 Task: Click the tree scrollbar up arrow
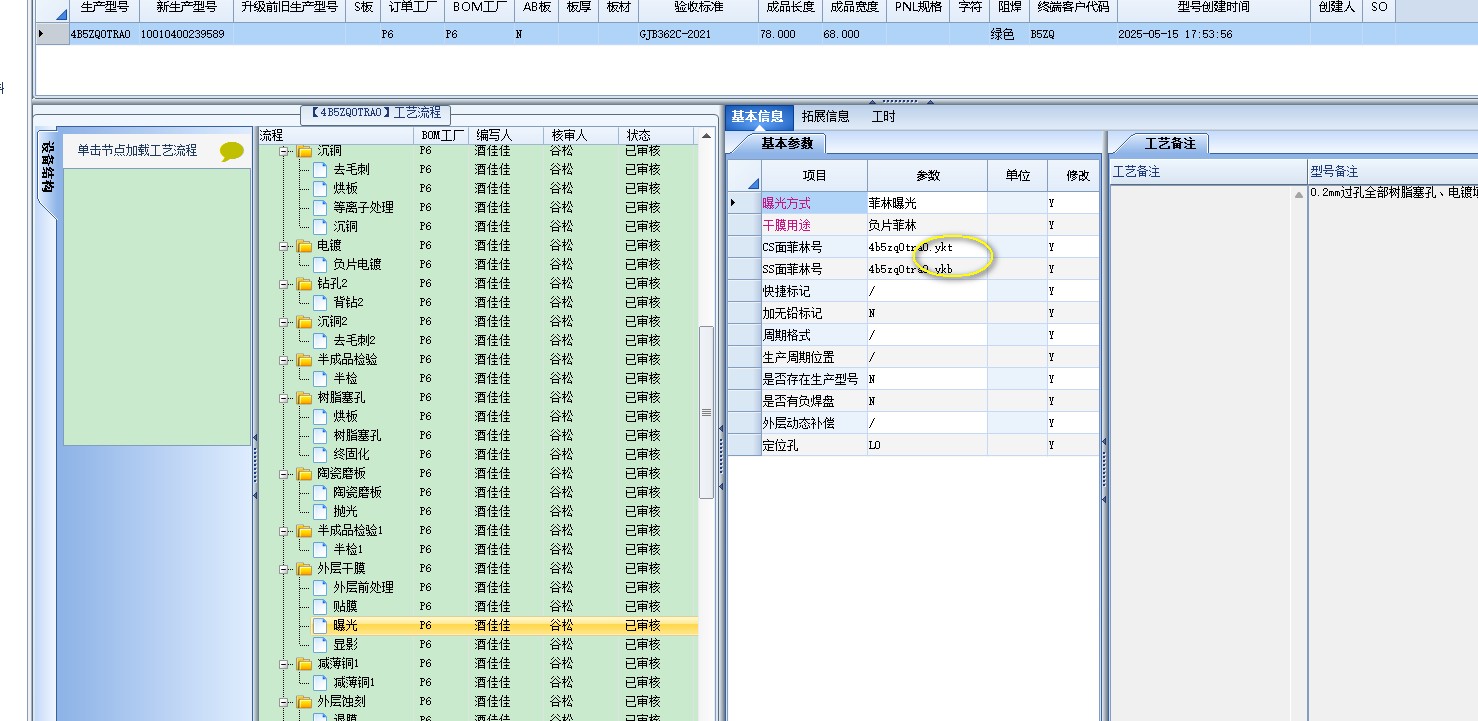click(x=706, y=137)
